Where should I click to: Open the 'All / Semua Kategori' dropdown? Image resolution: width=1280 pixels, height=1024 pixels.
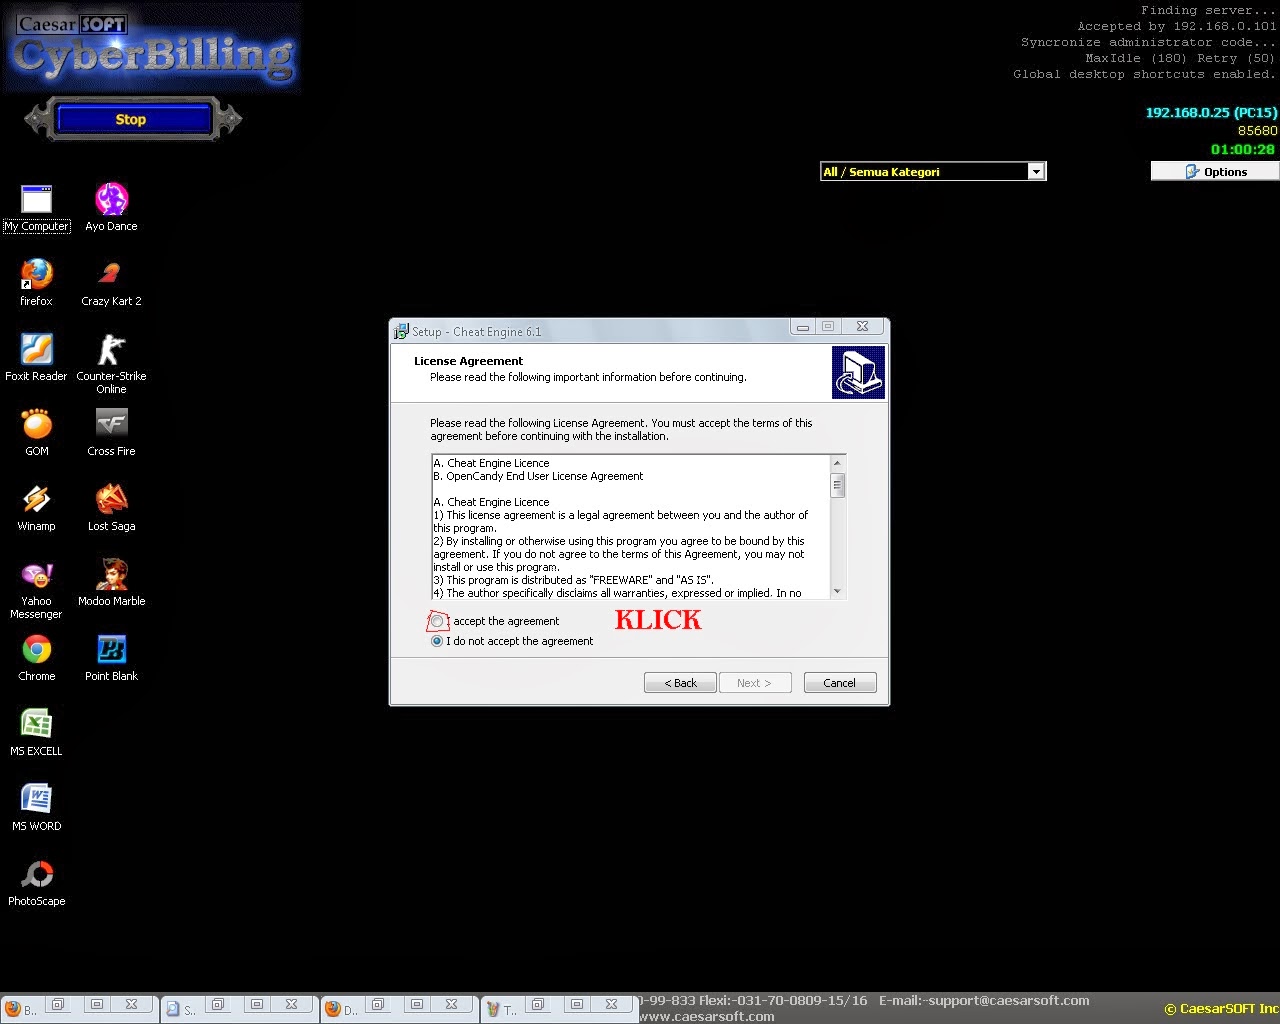pyautogui.click(x=1036, y=171)
